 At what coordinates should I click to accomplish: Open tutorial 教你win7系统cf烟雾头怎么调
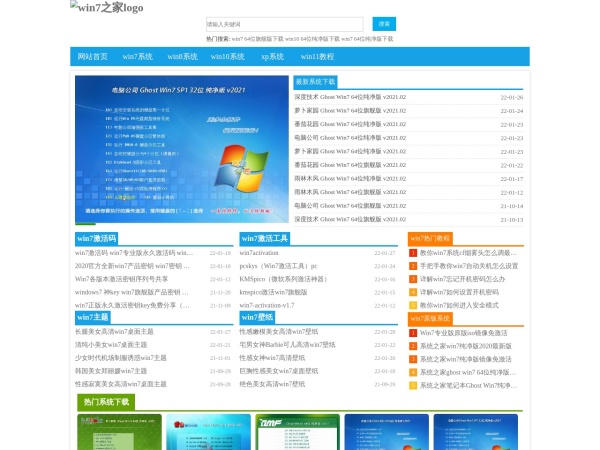coord(468,253)
